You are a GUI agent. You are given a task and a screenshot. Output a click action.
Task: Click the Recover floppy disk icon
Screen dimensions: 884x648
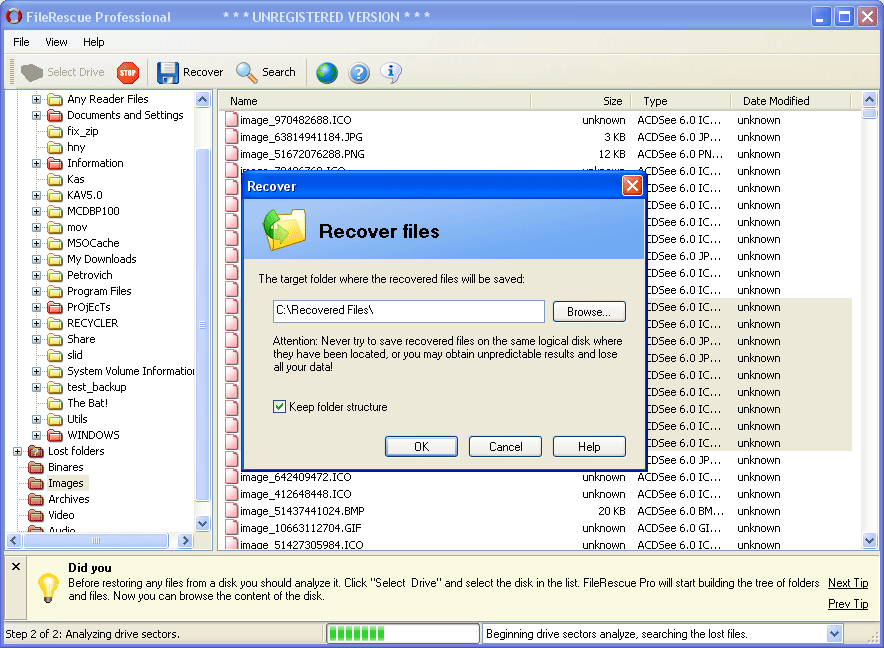pos(167,72)
